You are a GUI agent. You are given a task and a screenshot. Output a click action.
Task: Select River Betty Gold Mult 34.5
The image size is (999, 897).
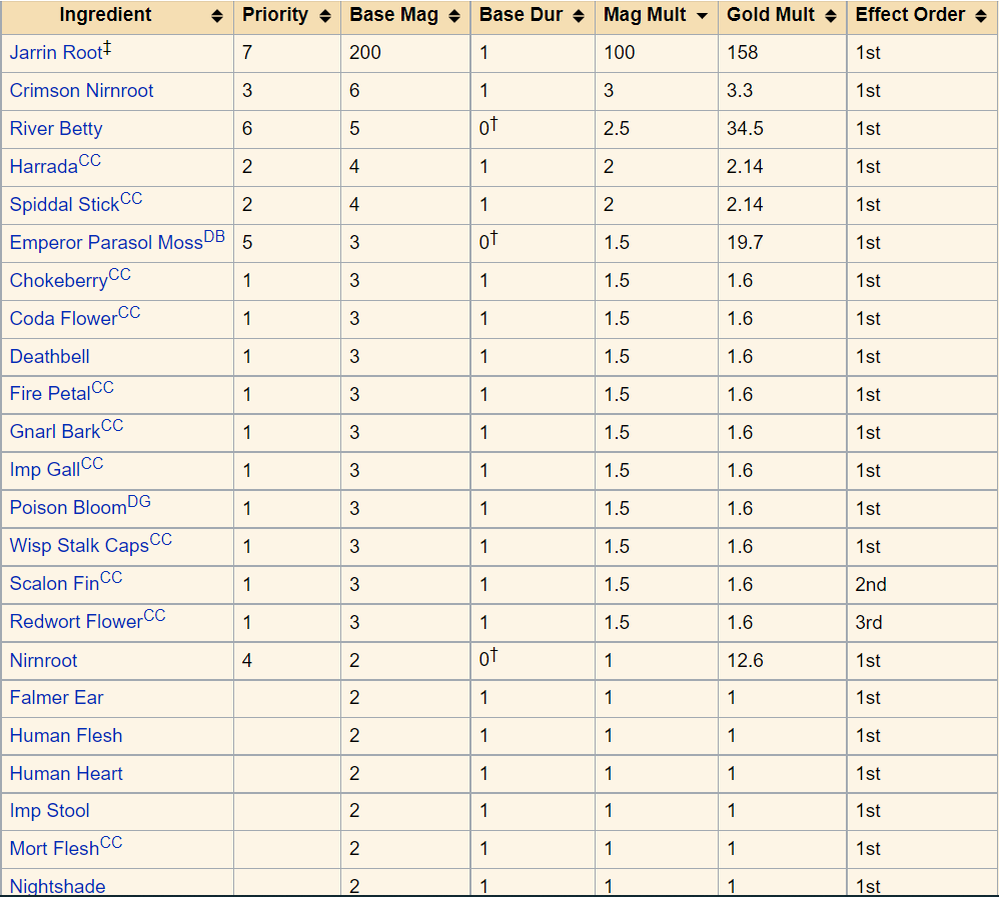point(745,129)
